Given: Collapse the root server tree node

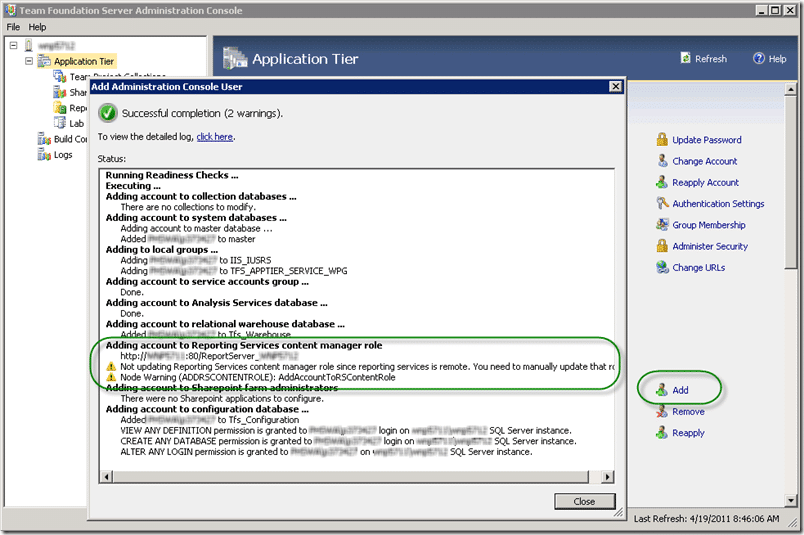Looking at the screenshot, I should (14, 45).
